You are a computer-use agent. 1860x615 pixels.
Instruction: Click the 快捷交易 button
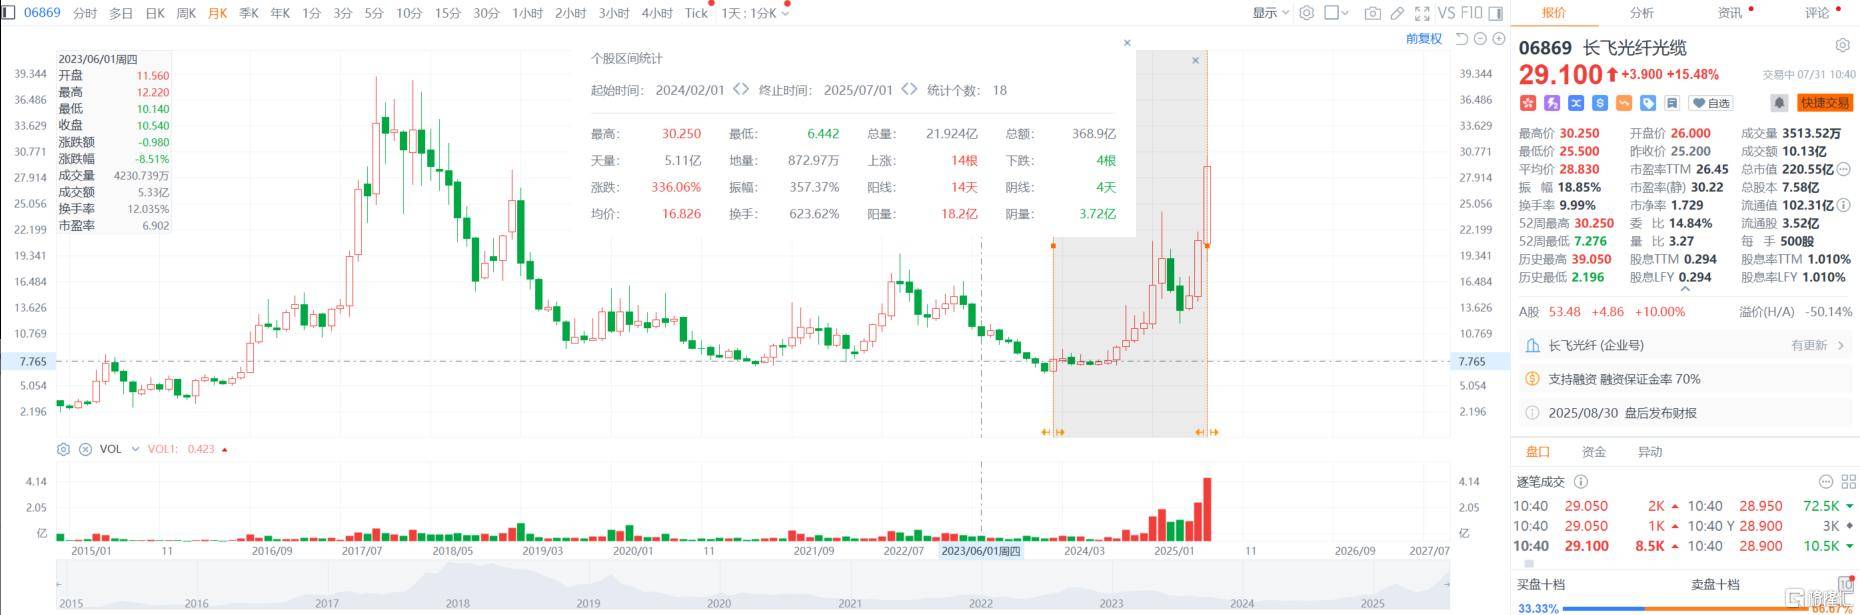[x=1825, y=103]
